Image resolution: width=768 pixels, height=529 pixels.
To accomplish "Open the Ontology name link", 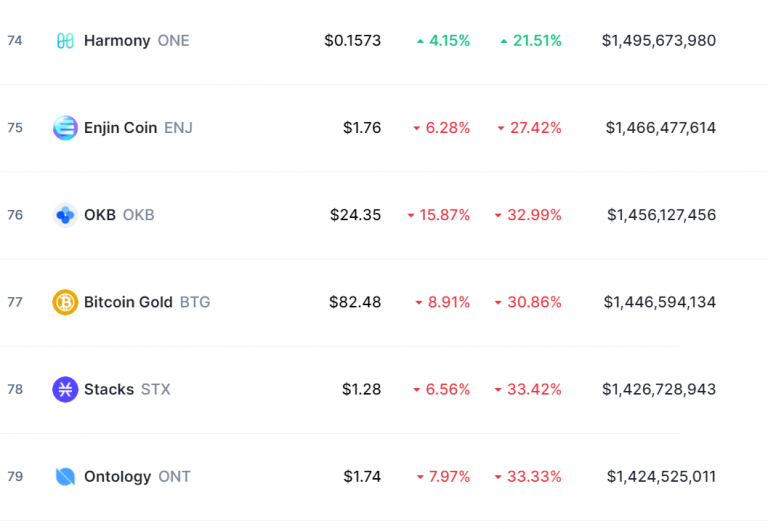I will click(118, 476).
